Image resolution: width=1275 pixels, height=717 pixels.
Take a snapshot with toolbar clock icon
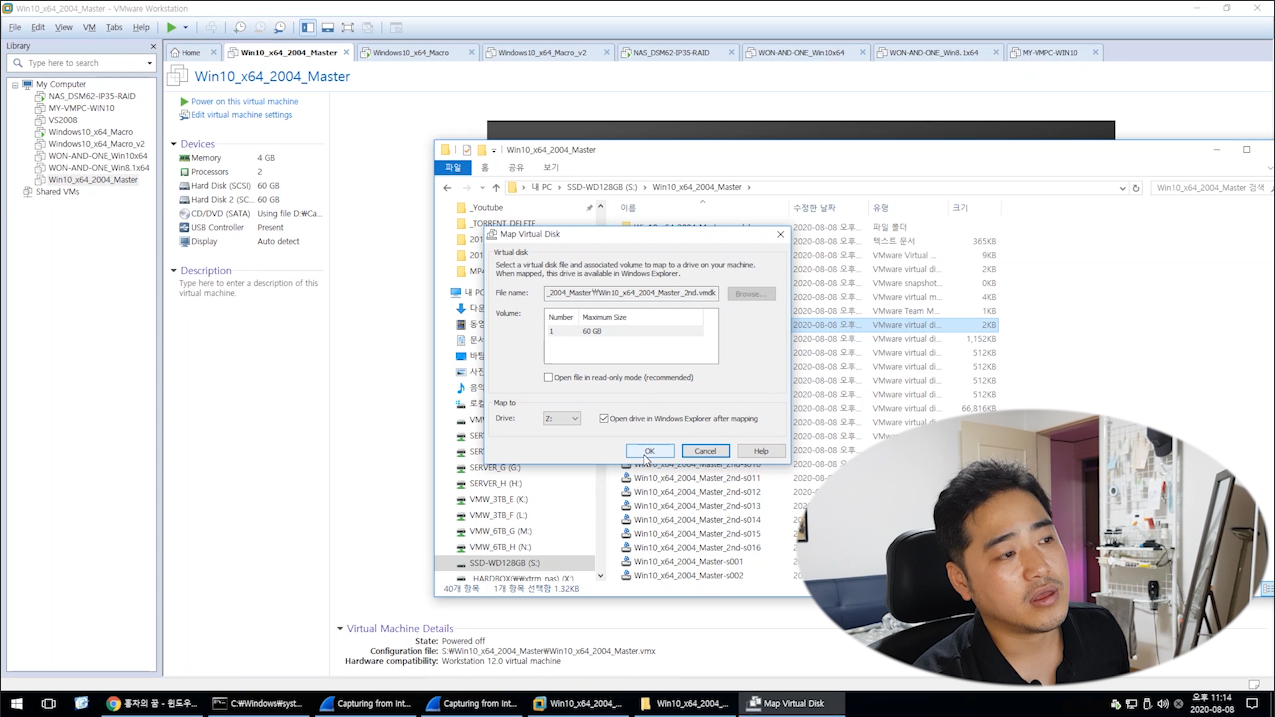point(240,27)
